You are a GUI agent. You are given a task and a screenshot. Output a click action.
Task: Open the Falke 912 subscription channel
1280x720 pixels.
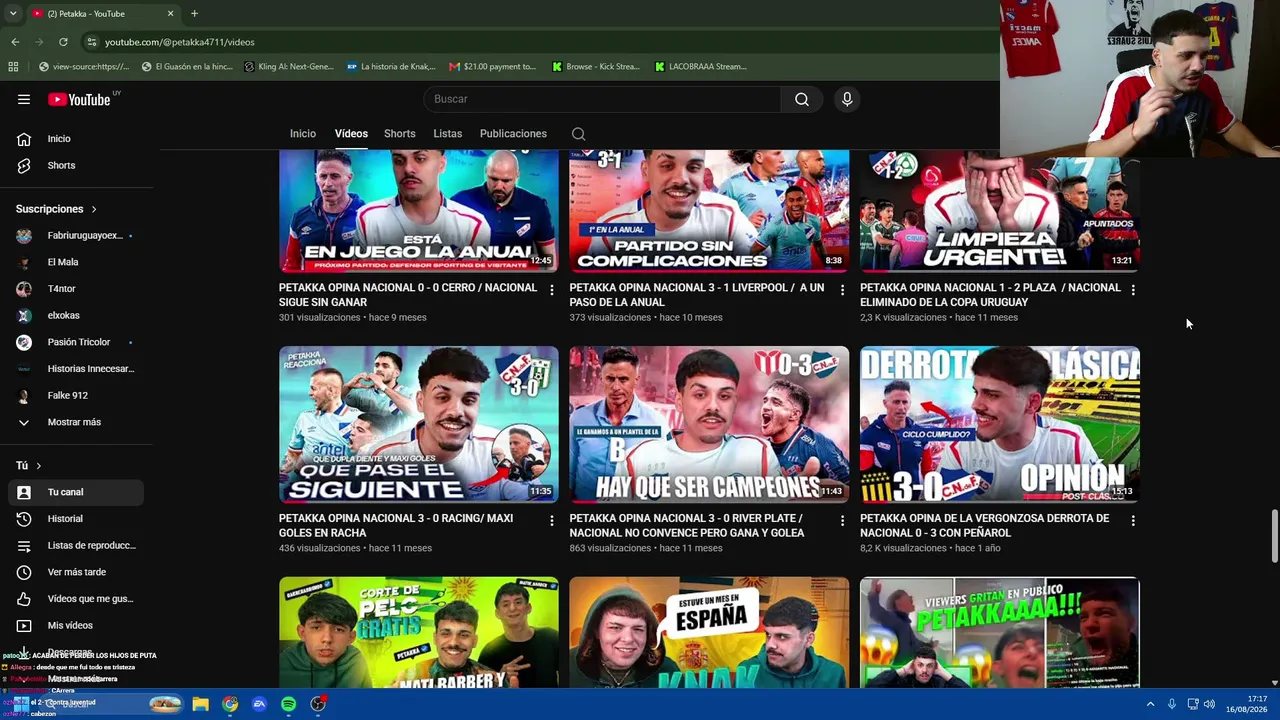[x=75, y=396]
